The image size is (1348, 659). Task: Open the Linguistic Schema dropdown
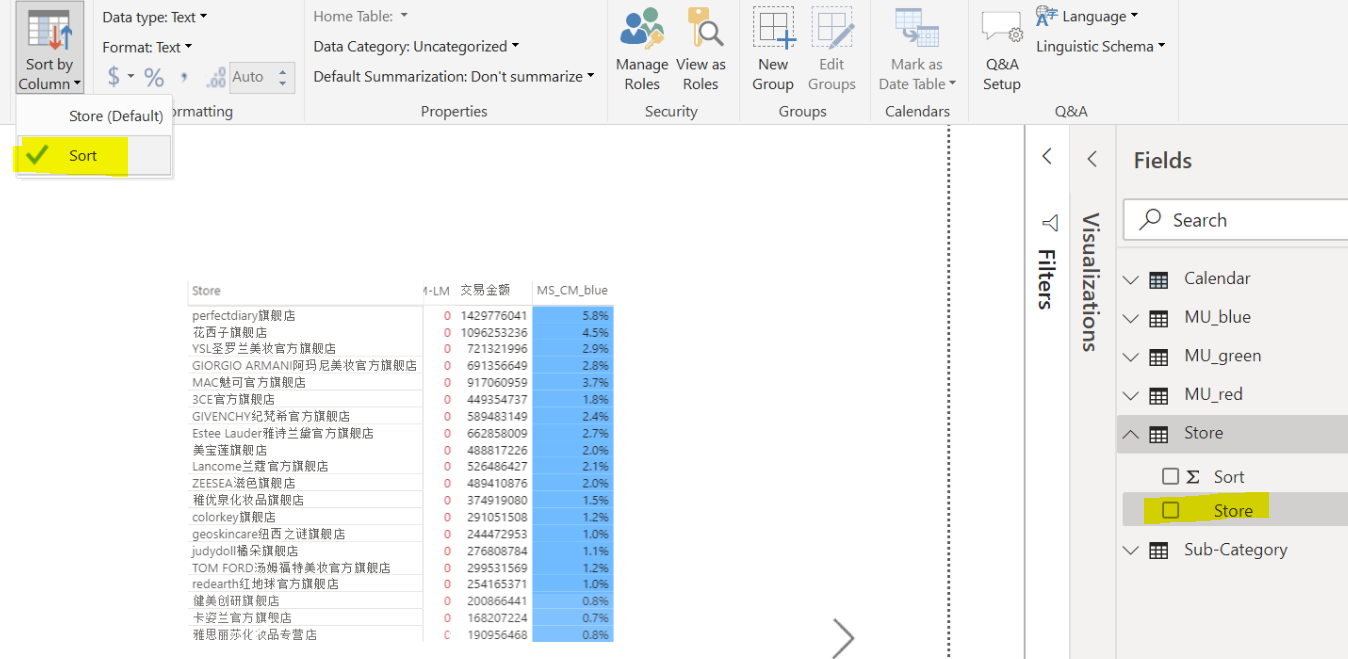[x=1101, y=46]
